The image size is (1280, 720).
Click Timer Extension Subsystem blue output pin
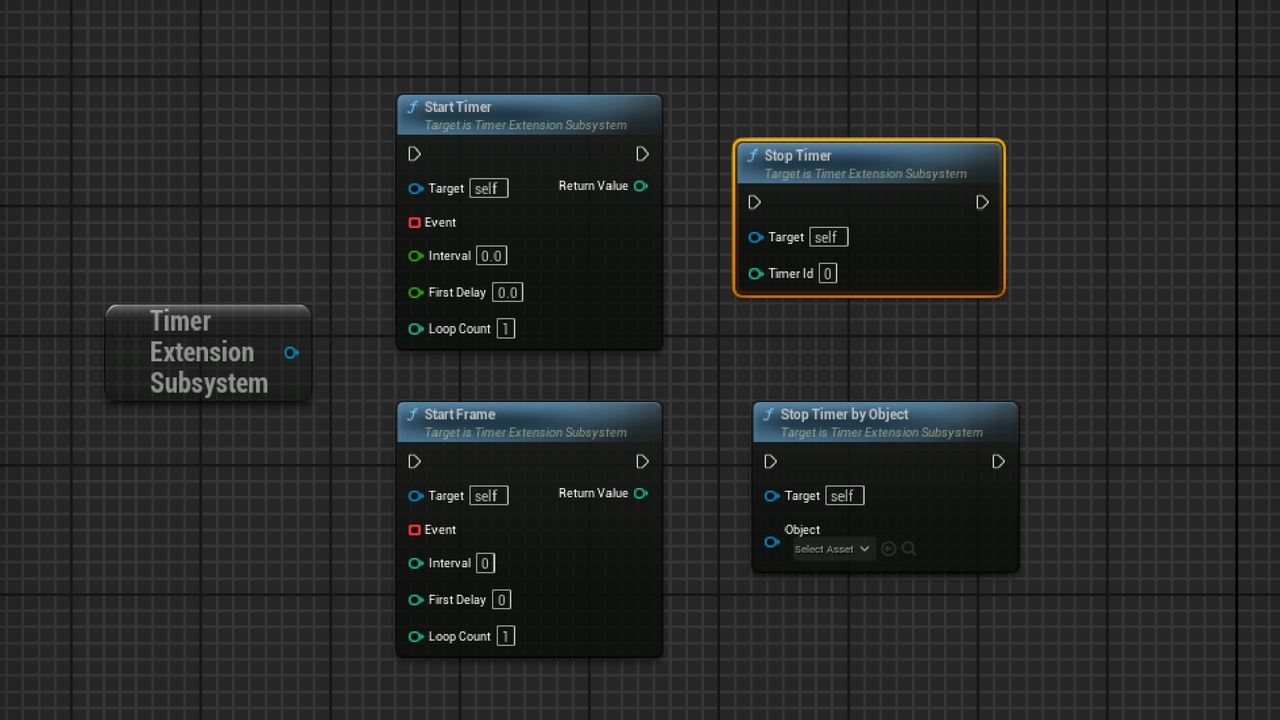tap(291, 353)
